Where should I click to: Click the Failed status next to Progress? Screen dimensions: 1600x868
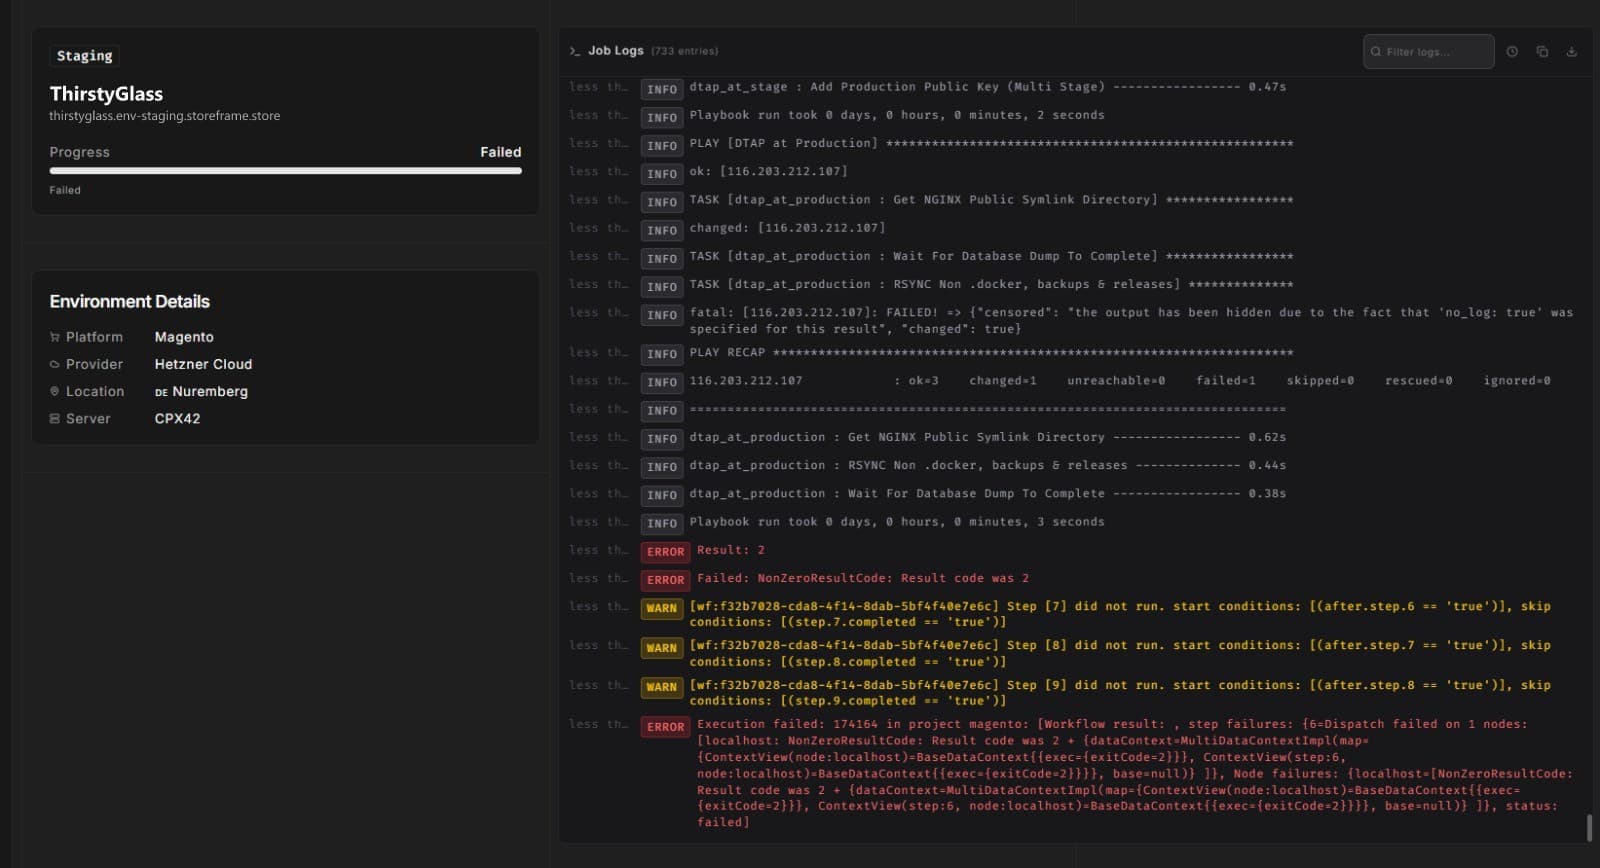click(x=500, y=152)
